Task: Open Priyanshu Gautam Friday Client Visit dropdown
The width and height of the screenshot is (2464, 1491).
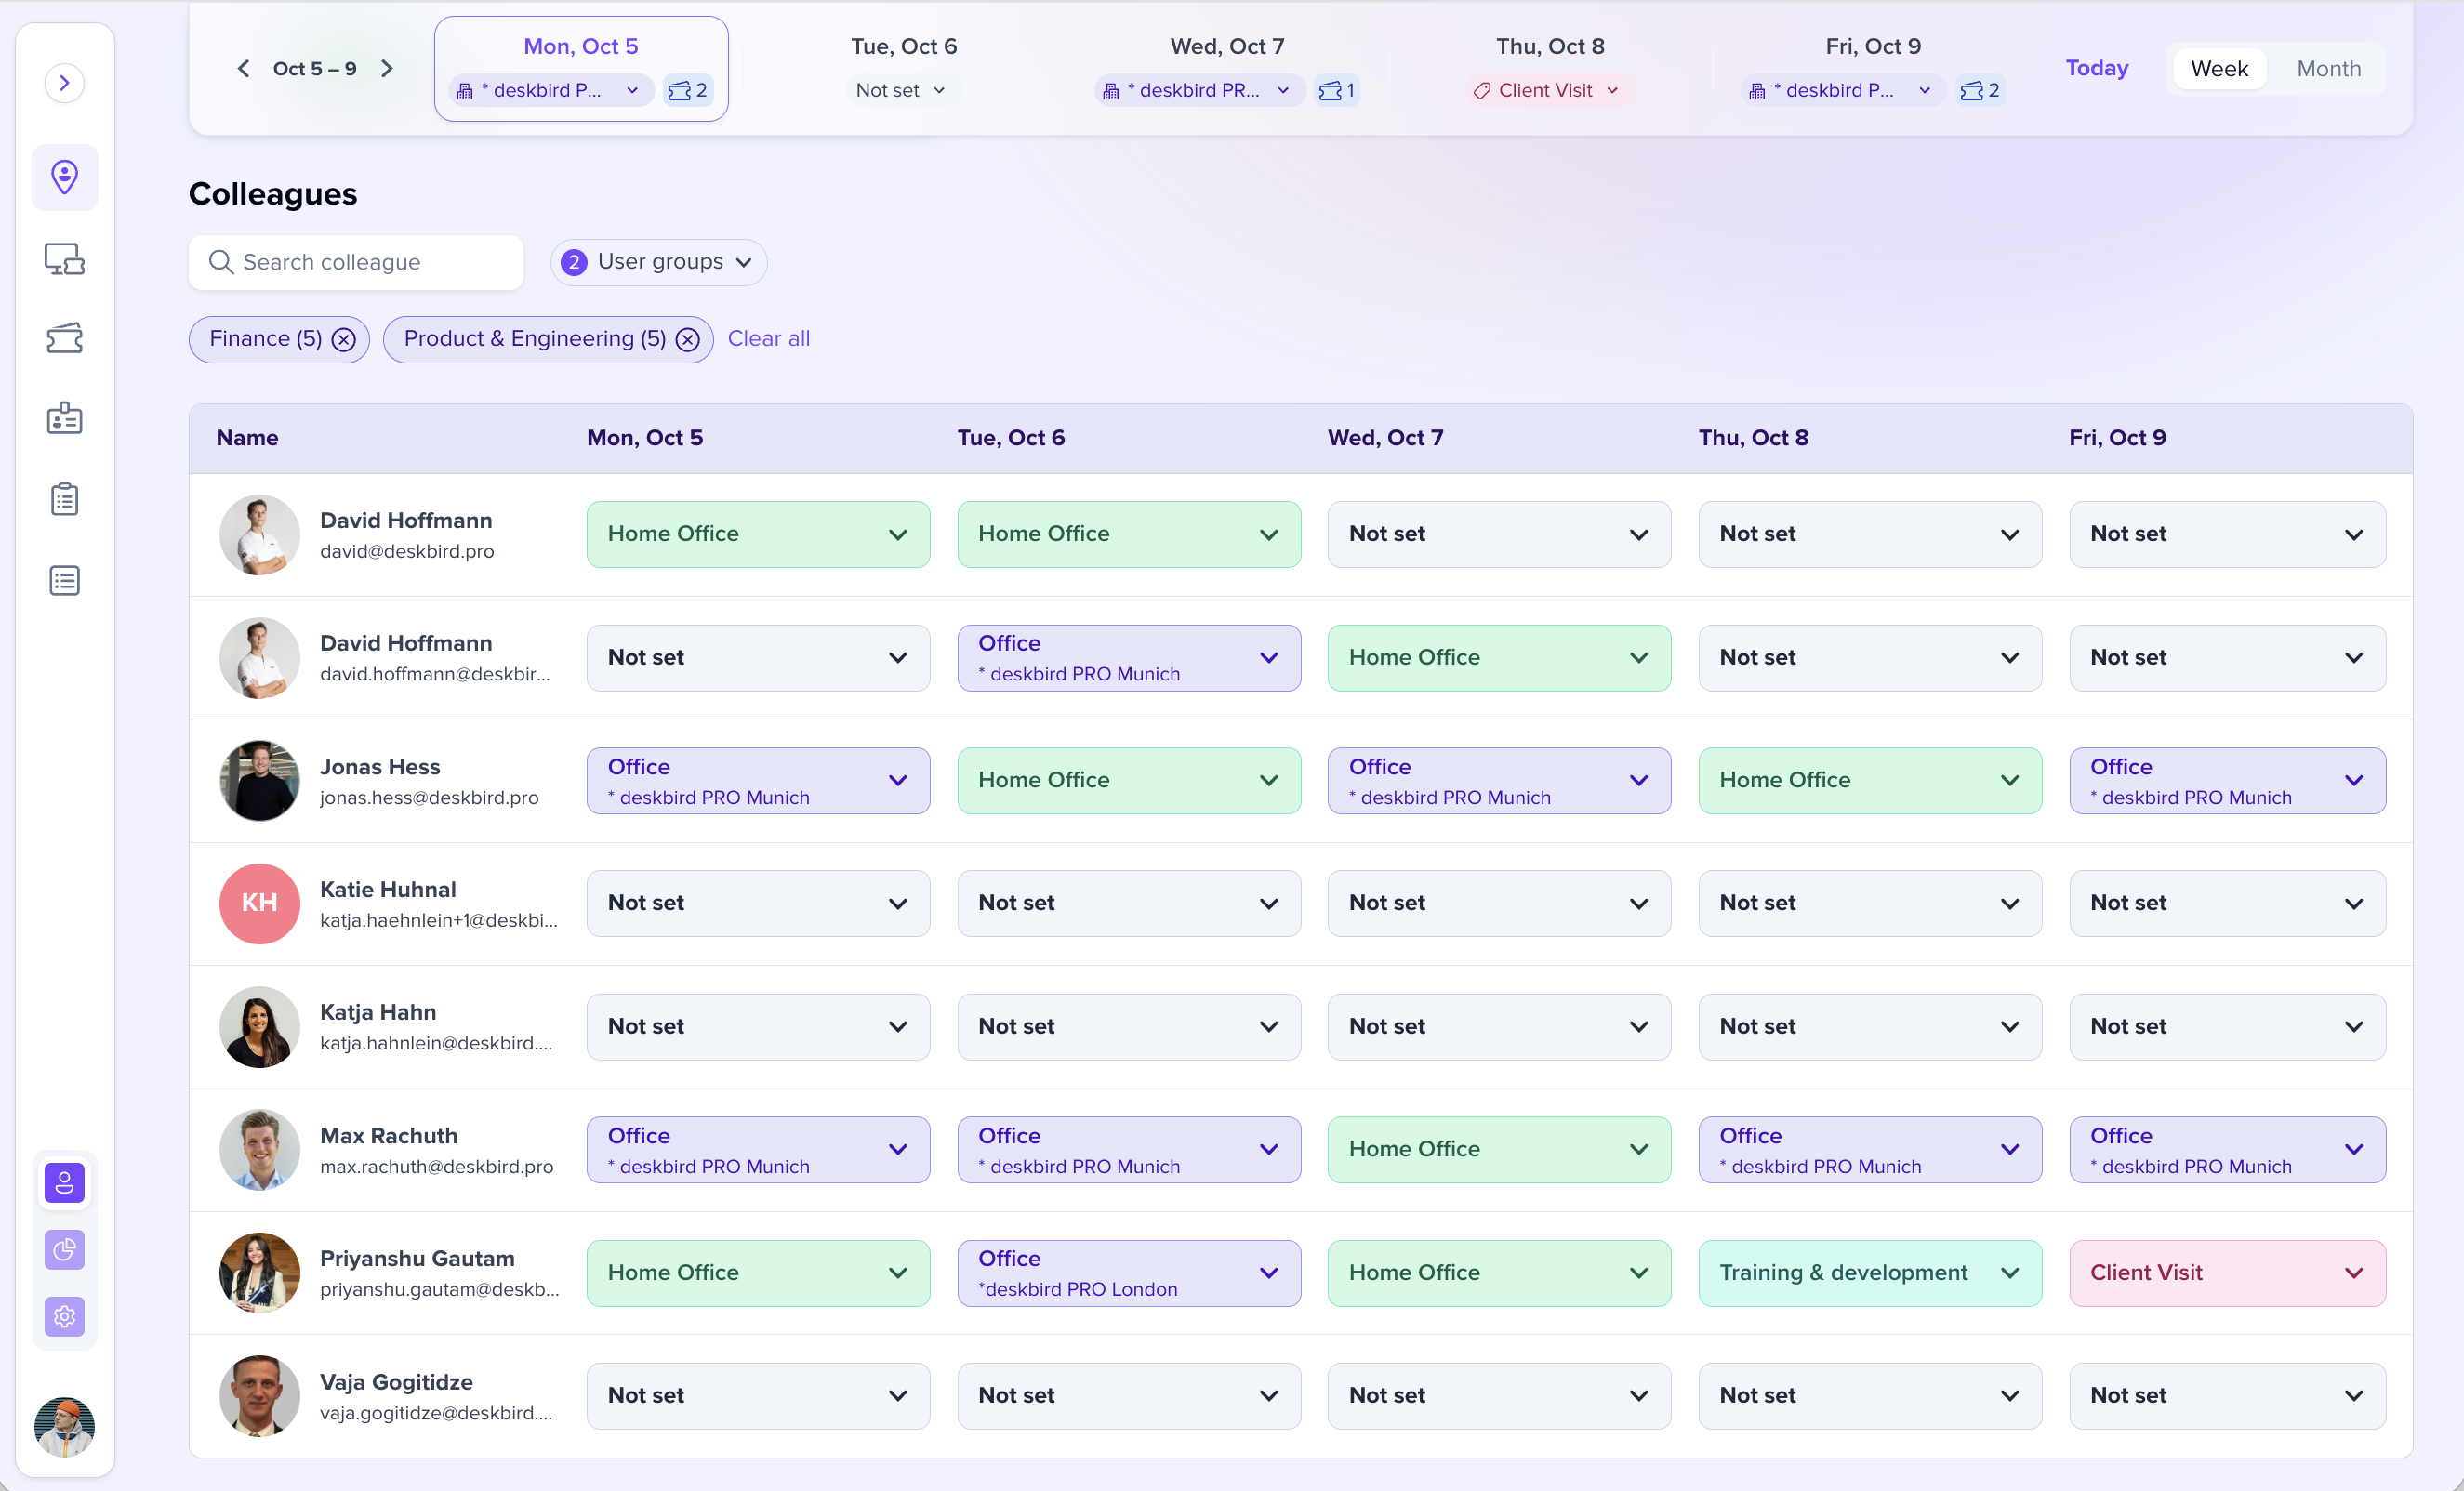Action: (x=2227, y=1273)
